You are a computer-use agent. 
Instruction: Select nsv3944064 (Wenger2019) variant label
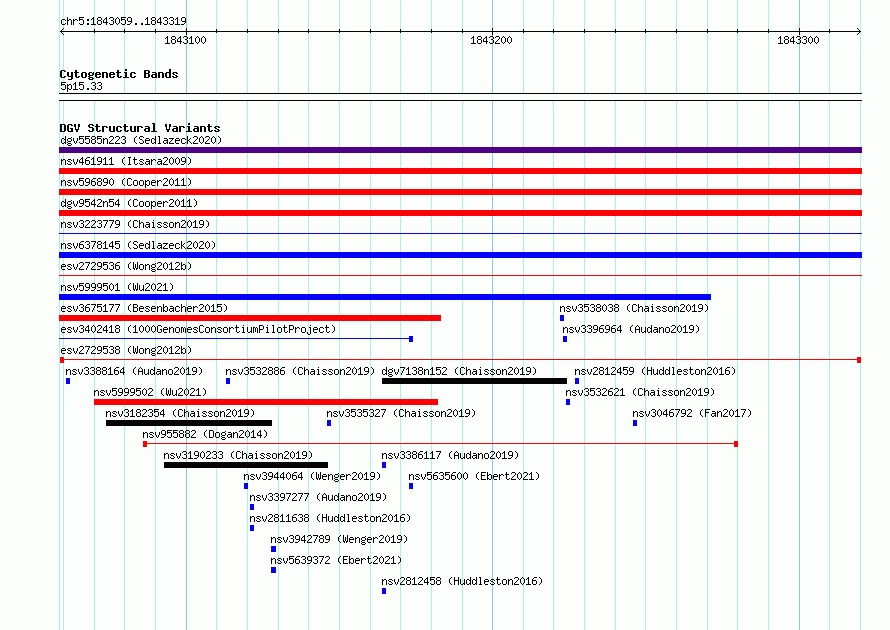point(312,476)
